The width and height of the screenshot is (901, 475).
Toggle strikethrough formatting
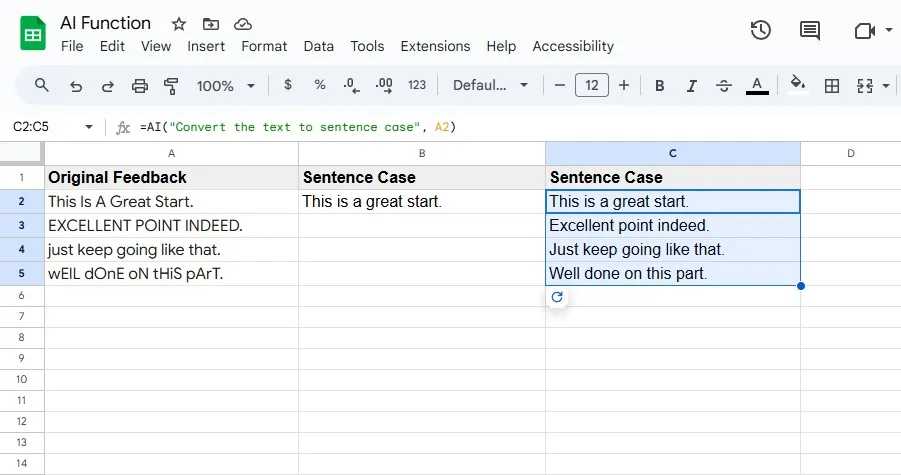point(724,86)
